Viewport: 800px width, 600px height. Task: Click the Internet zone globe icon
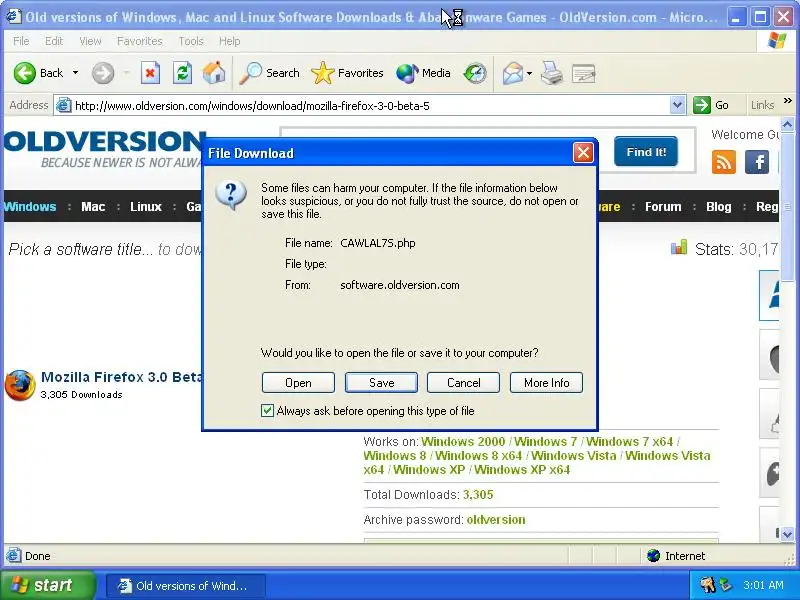(653, 556)
